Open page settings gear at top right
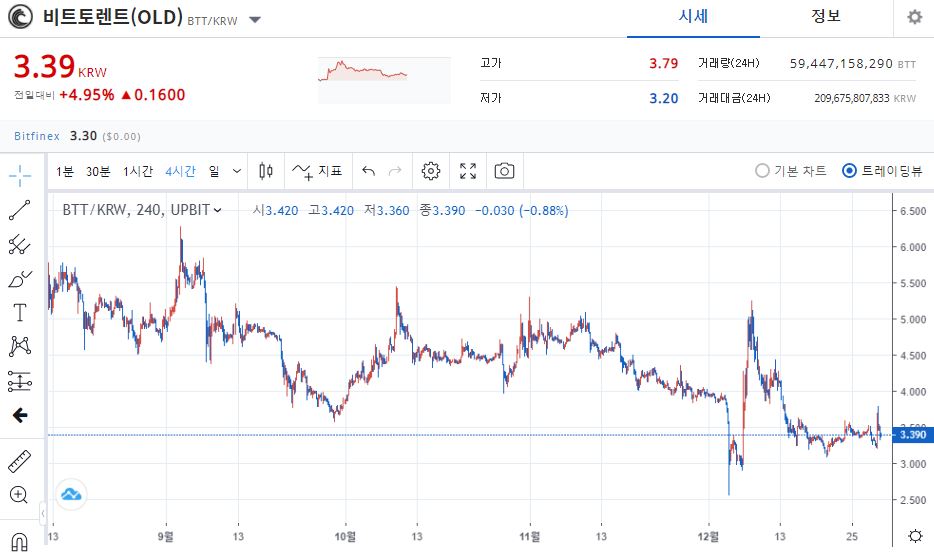The width and height of the screenshot is (934, 553). coord(914,17)
